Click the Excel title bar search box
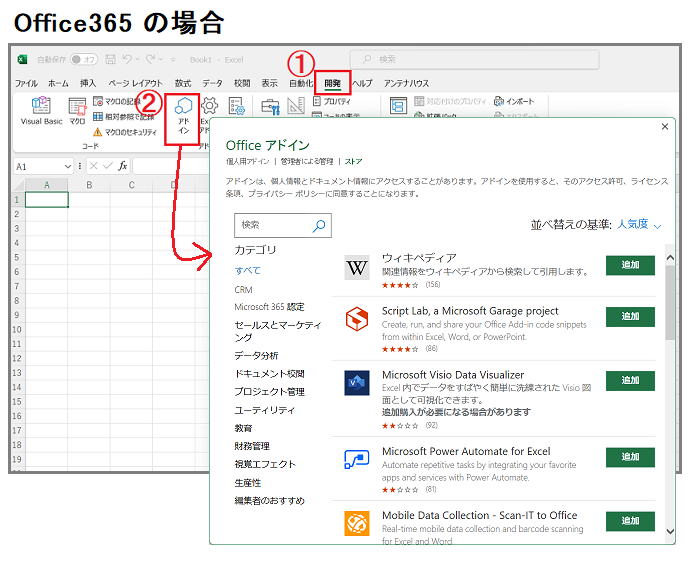The image size is (691, 566). coord(475,60)
